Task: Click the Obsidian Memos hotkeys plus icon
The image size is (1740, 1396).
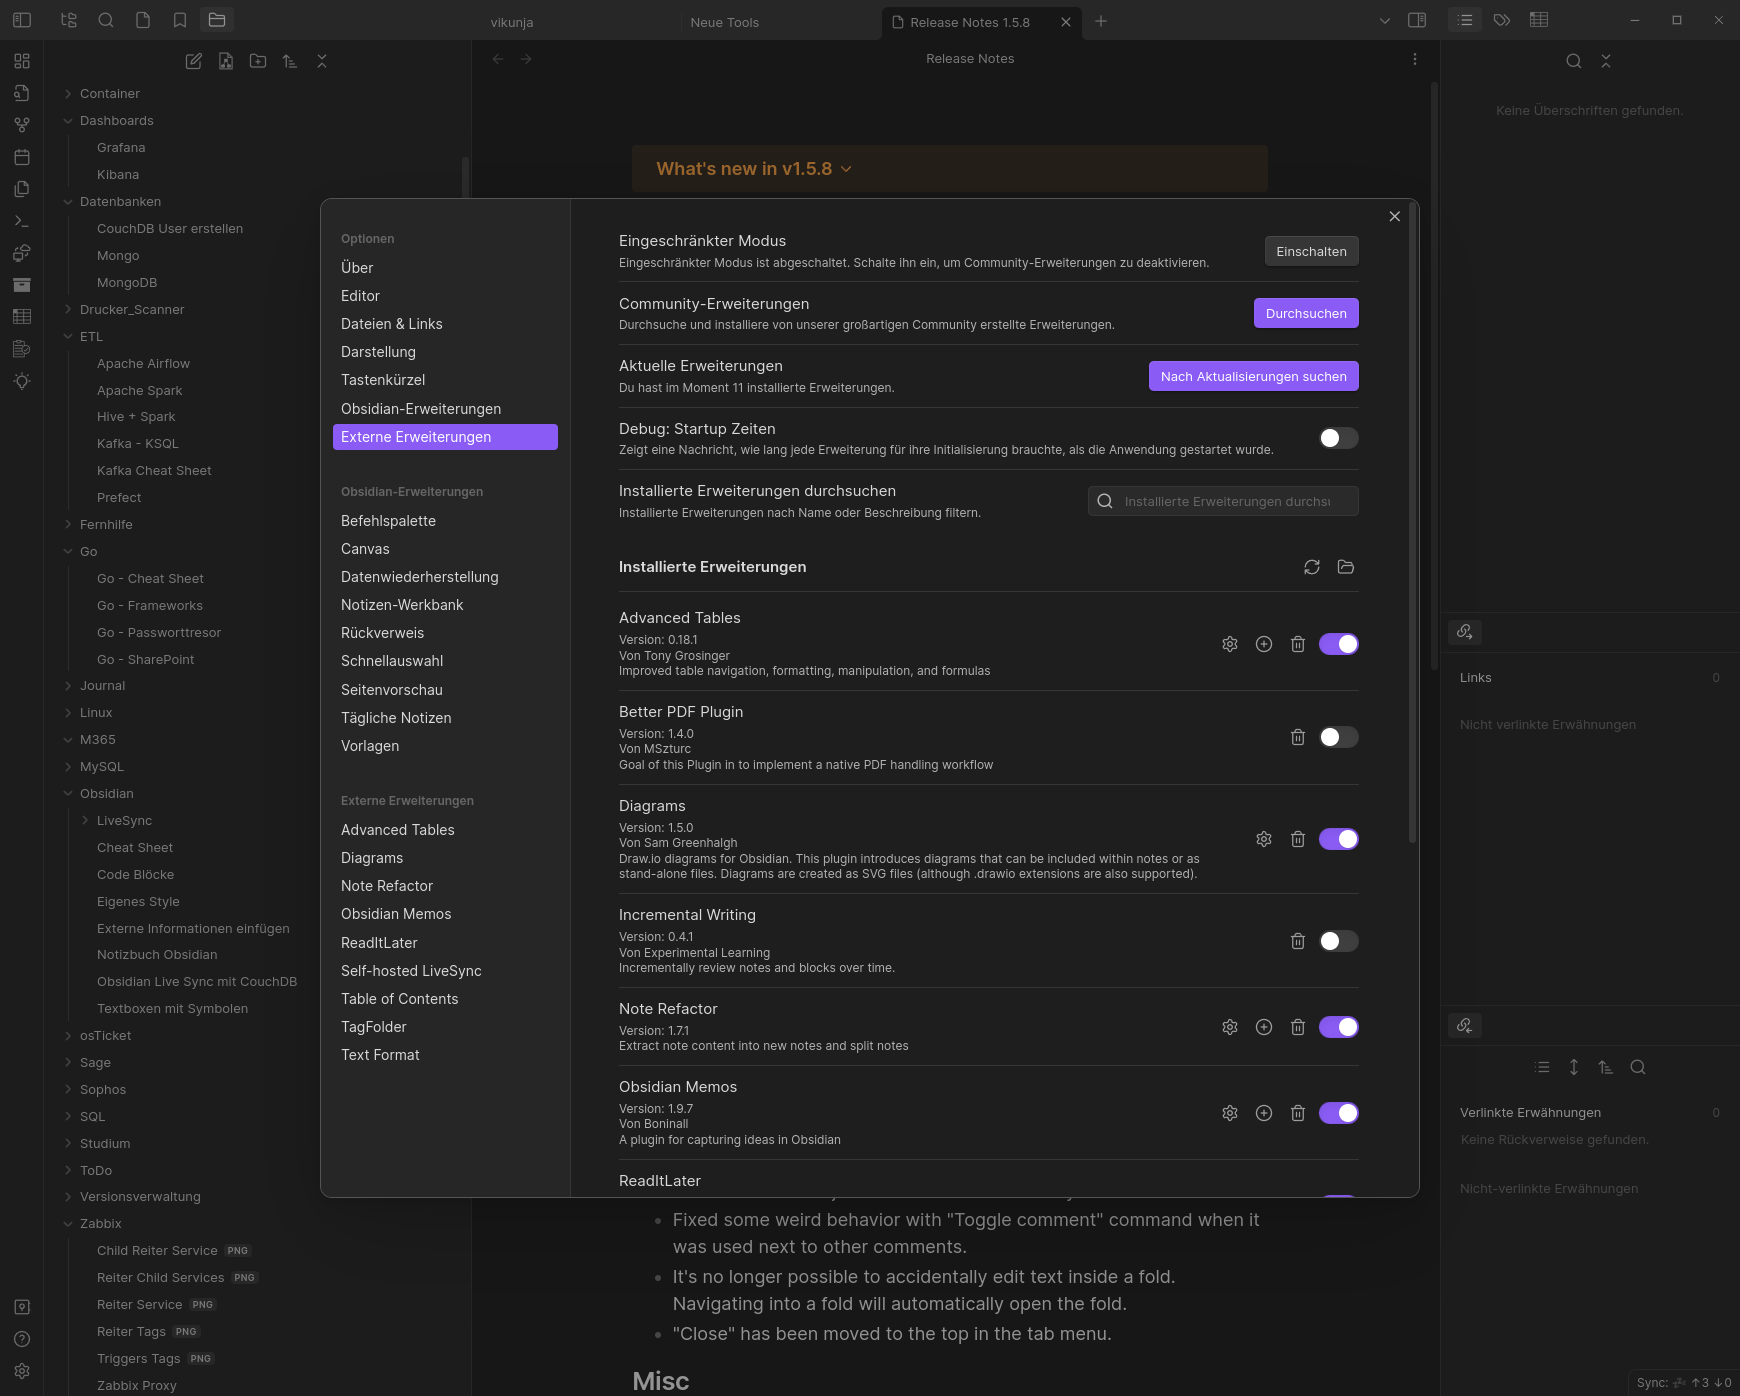Action: [1264, 1113]
